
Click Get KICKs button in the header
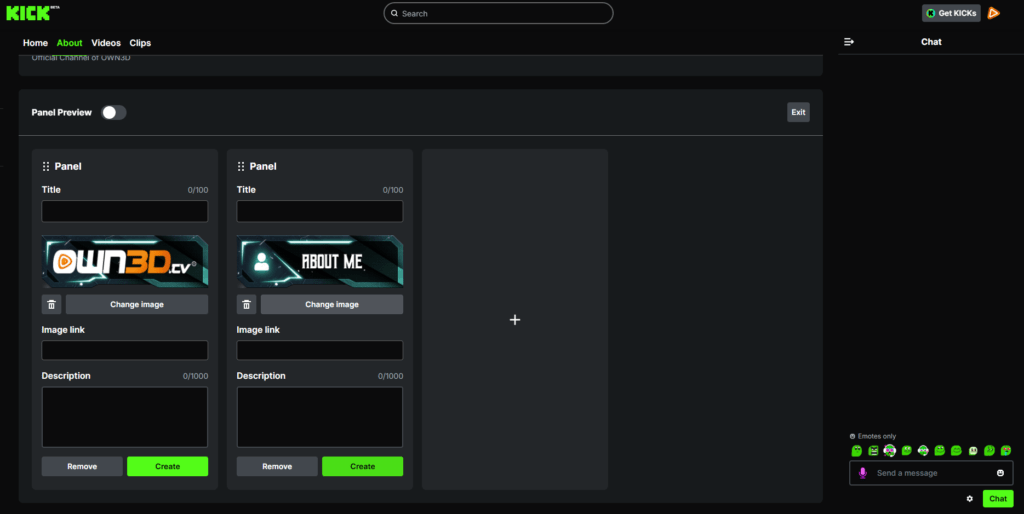[951, 13]
